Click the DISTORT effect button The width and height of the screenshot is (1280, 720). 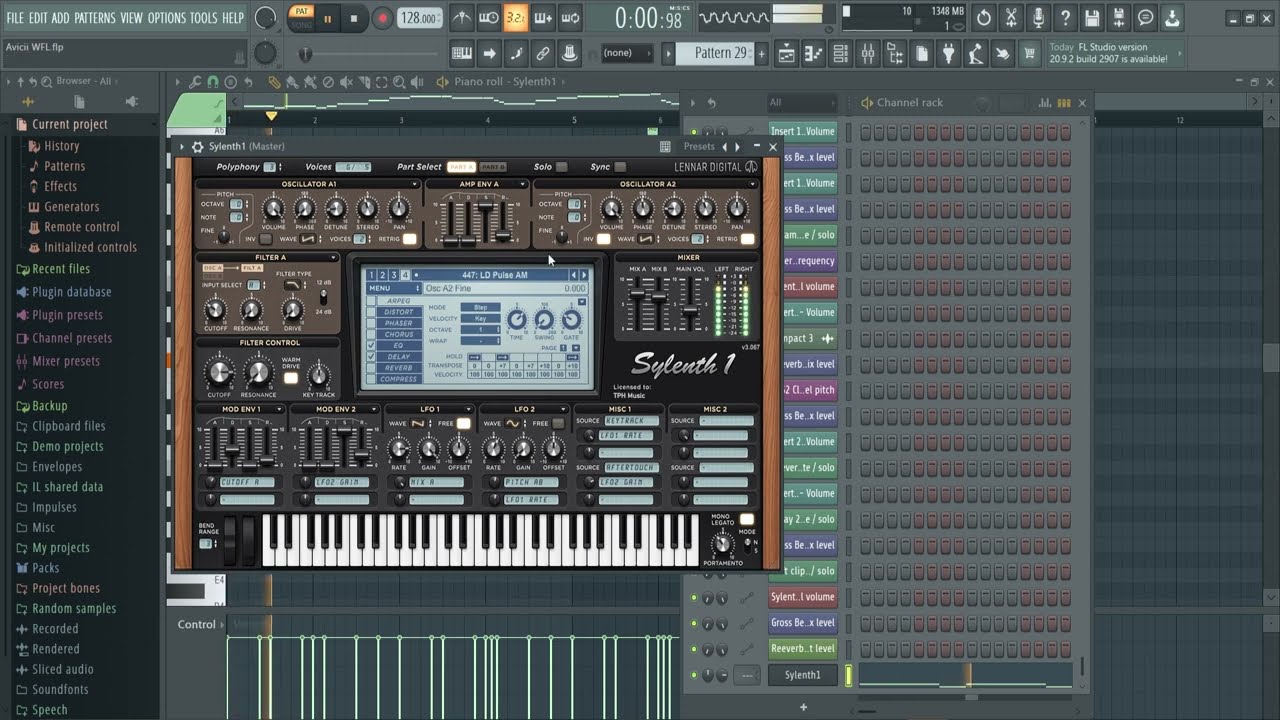point(399,312)
